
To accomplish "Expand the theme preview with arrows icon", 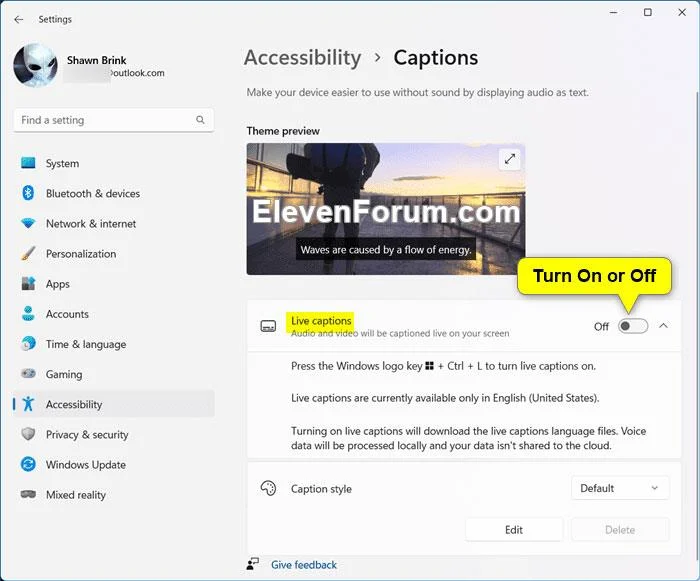I will point(509,159).
